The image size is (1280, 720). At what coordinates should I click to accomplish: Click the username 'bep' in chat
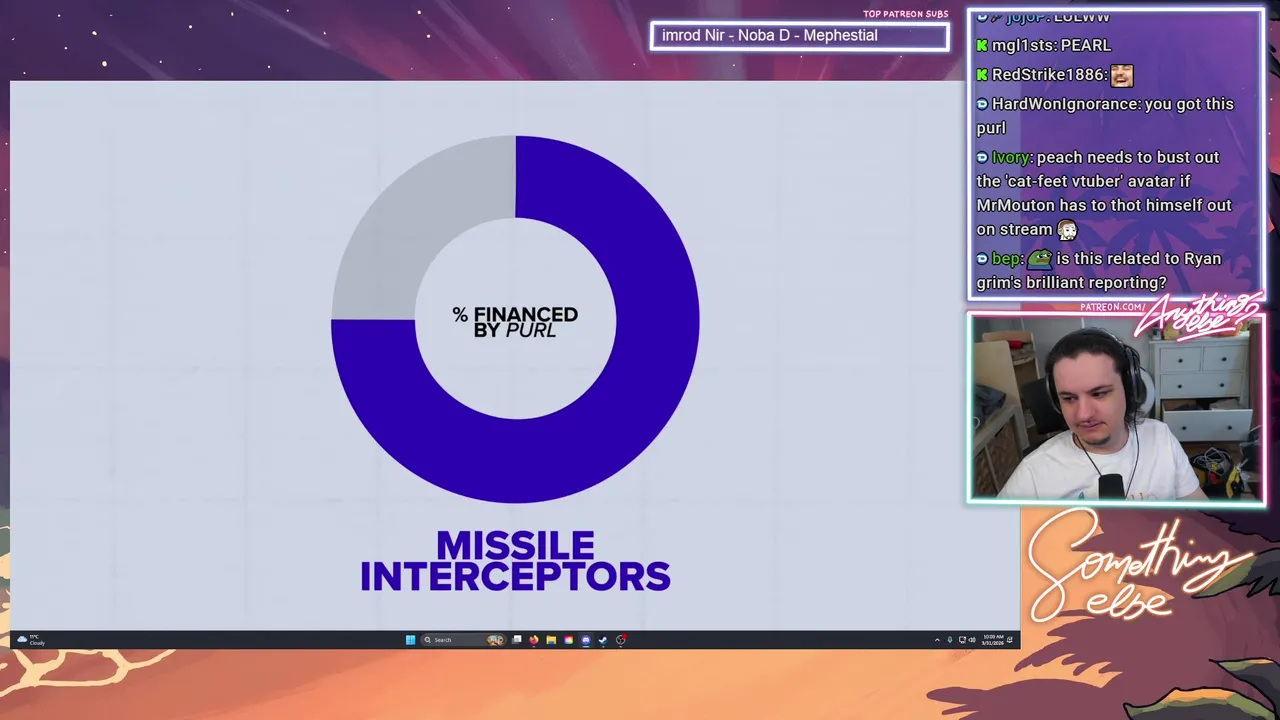1006,259
